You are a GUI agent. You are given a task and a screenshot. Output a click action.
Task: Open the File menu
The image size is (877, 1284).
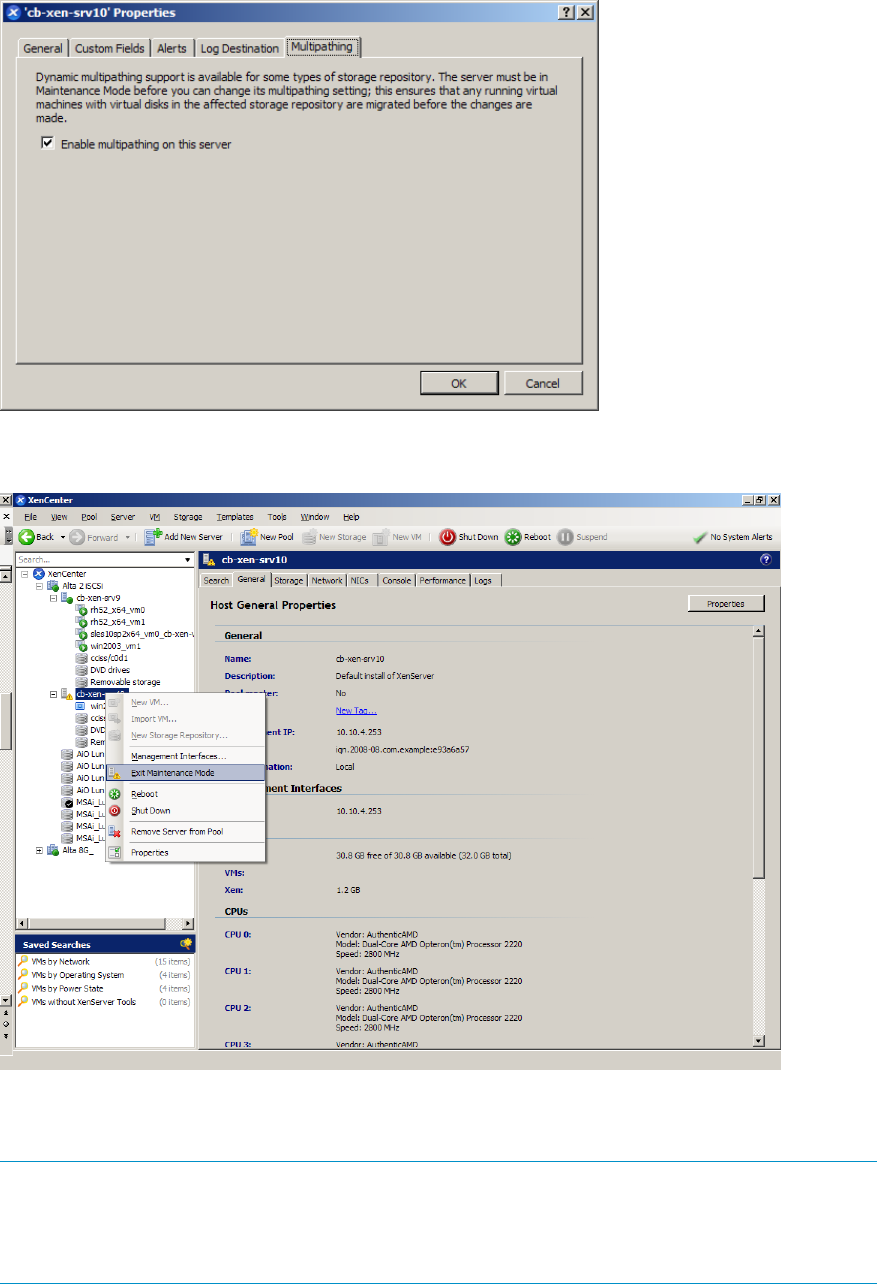(x=31, y=517)
